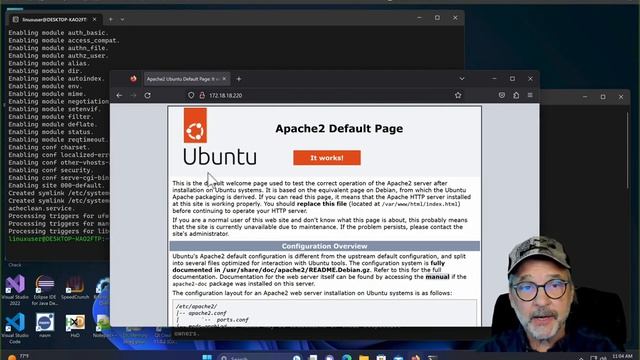Select the Apache2 Ubuntu Default Page tab
640x360 pixels.
(187, 79)
